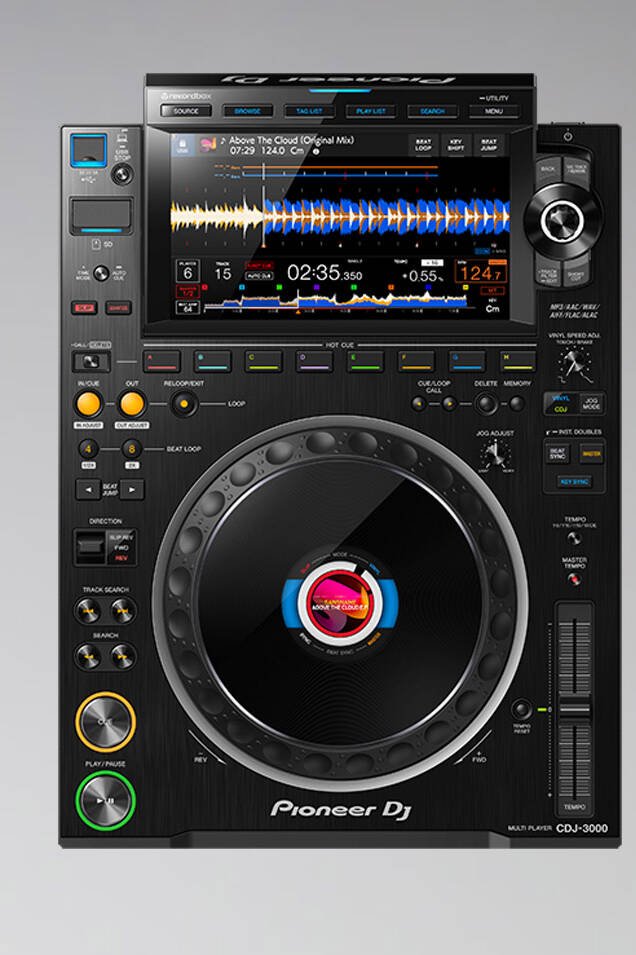
Task: Toggle KEY SYNC on the deck
Action: [x=574, y=482]
